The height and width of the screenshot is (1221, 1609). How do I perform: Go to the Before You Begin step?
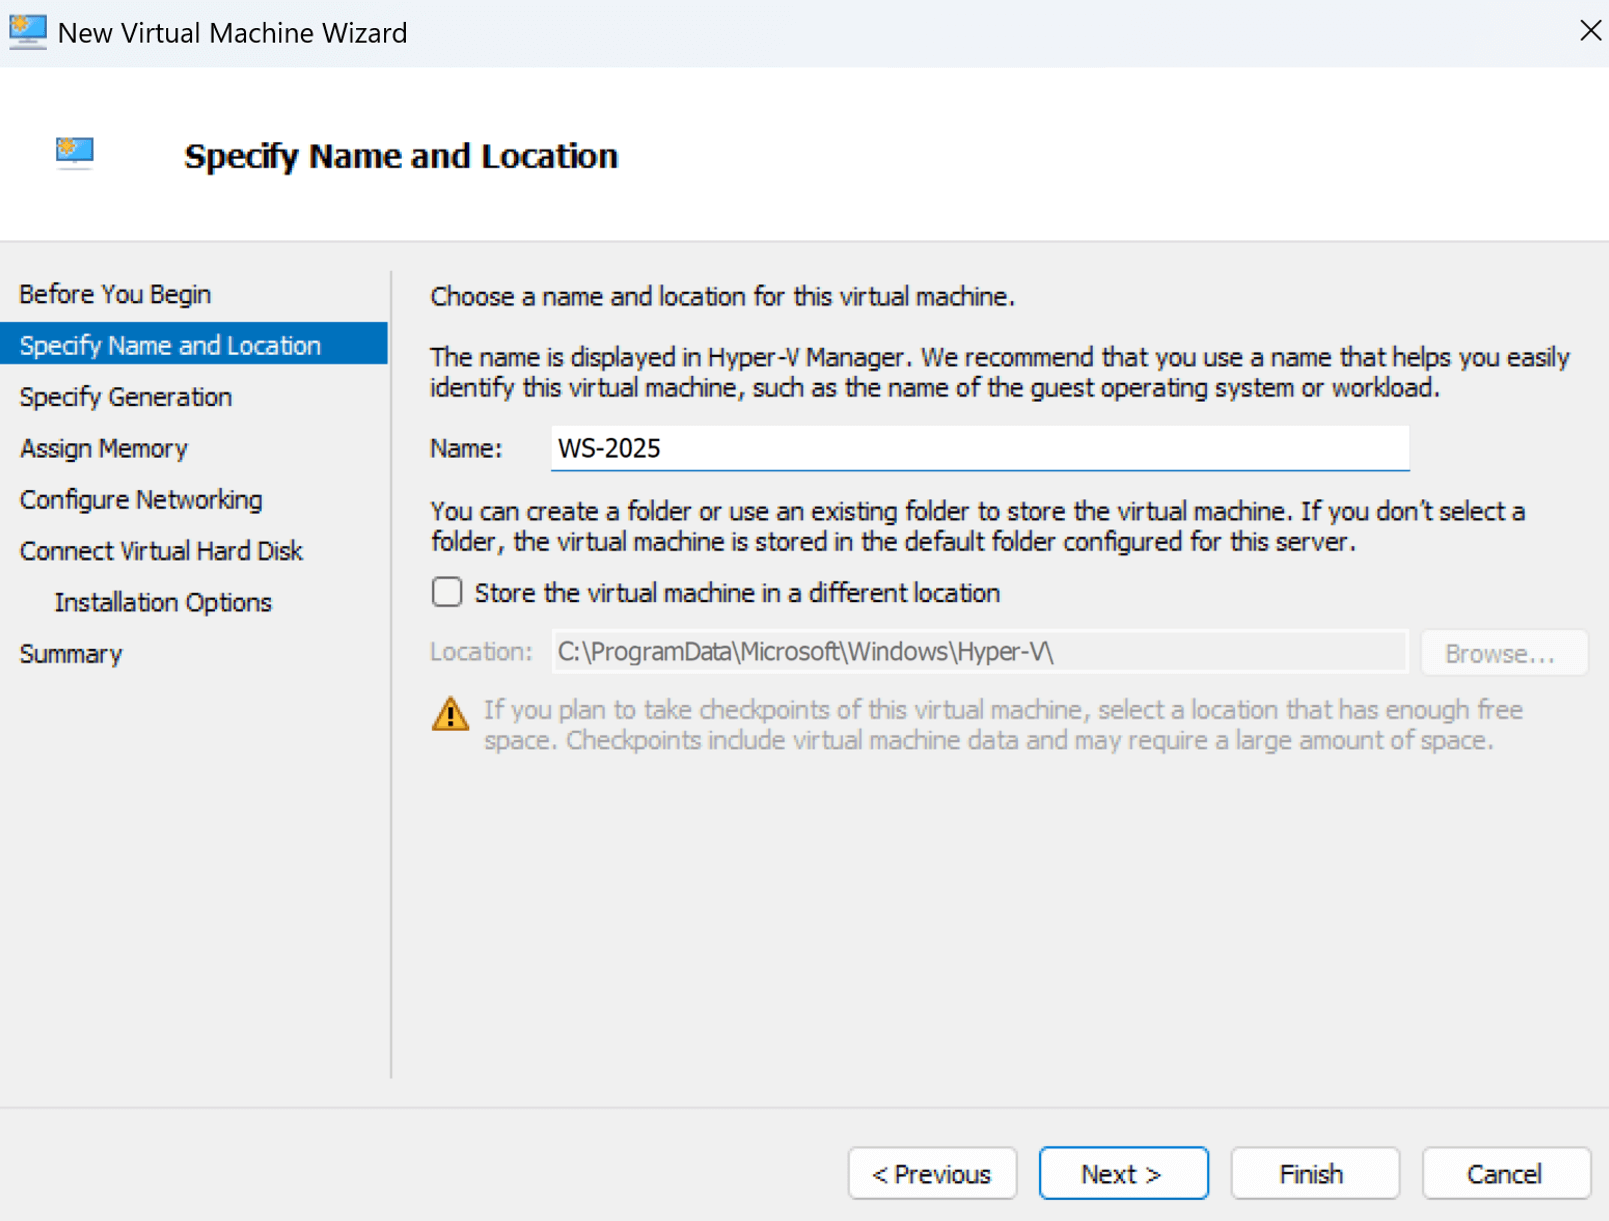coord(115,294)
